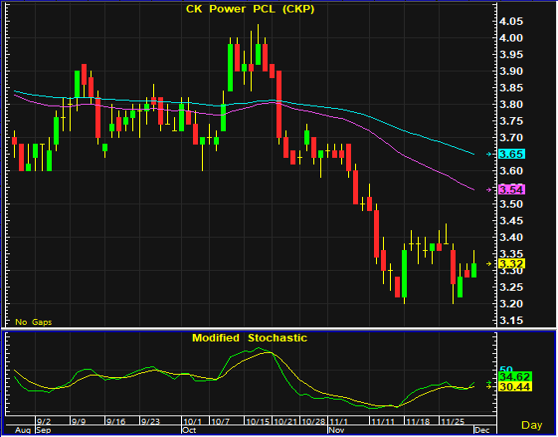This screenshot has width=558, height=437.
Task: Select the 9/23 date axis label
Action: (x=151, y=422)
